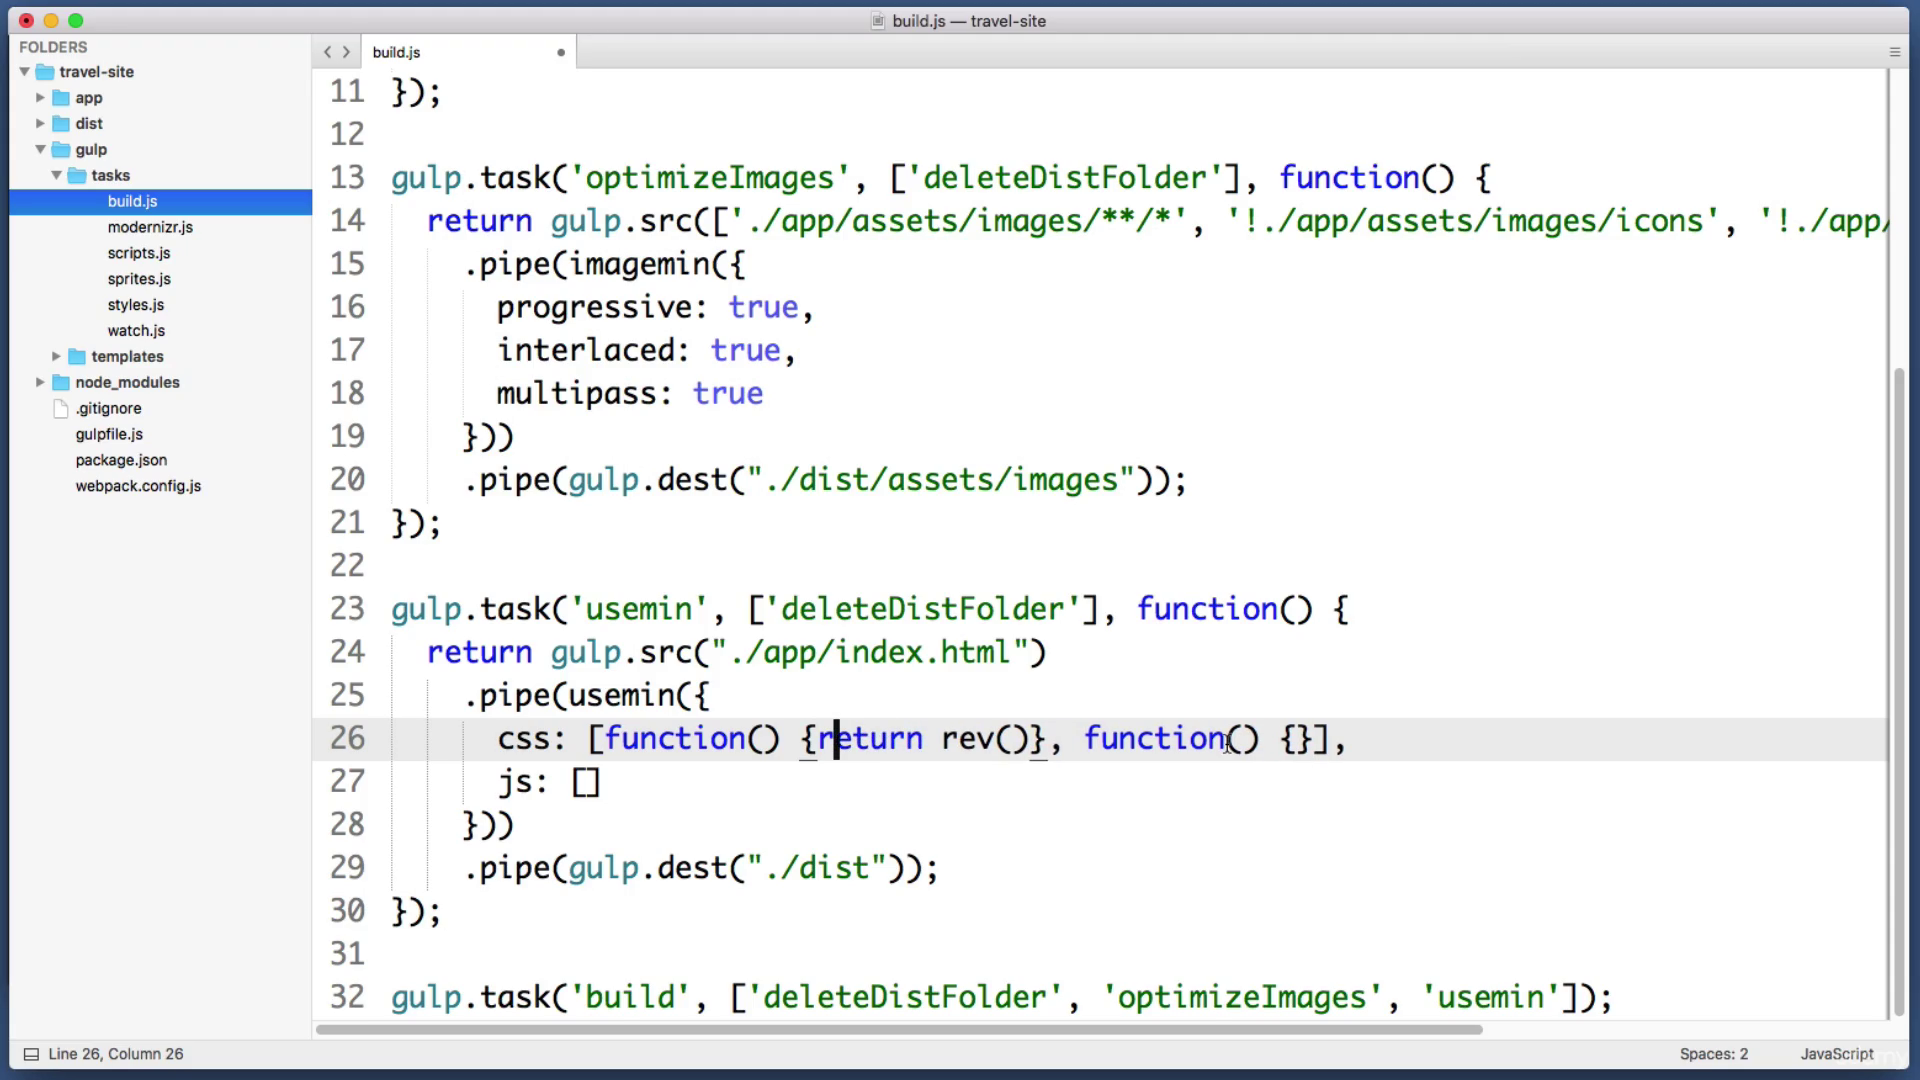
Task: Click the .gitignore file icon
Action: pyautogui.click(x=61, y=408)
